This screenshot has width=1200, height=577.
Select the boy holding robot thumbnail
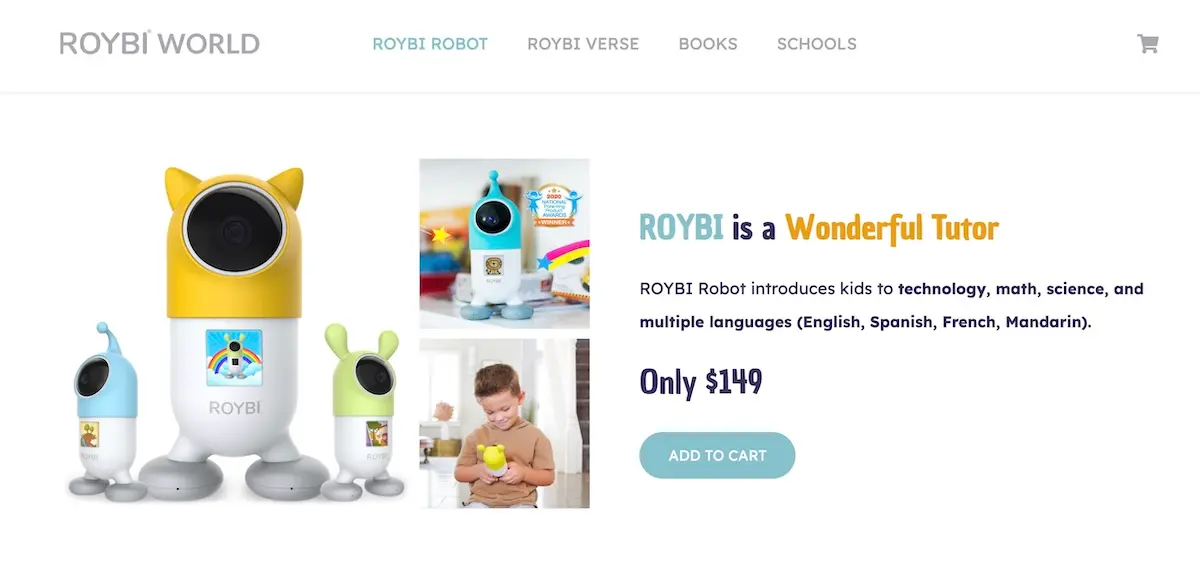504,423
